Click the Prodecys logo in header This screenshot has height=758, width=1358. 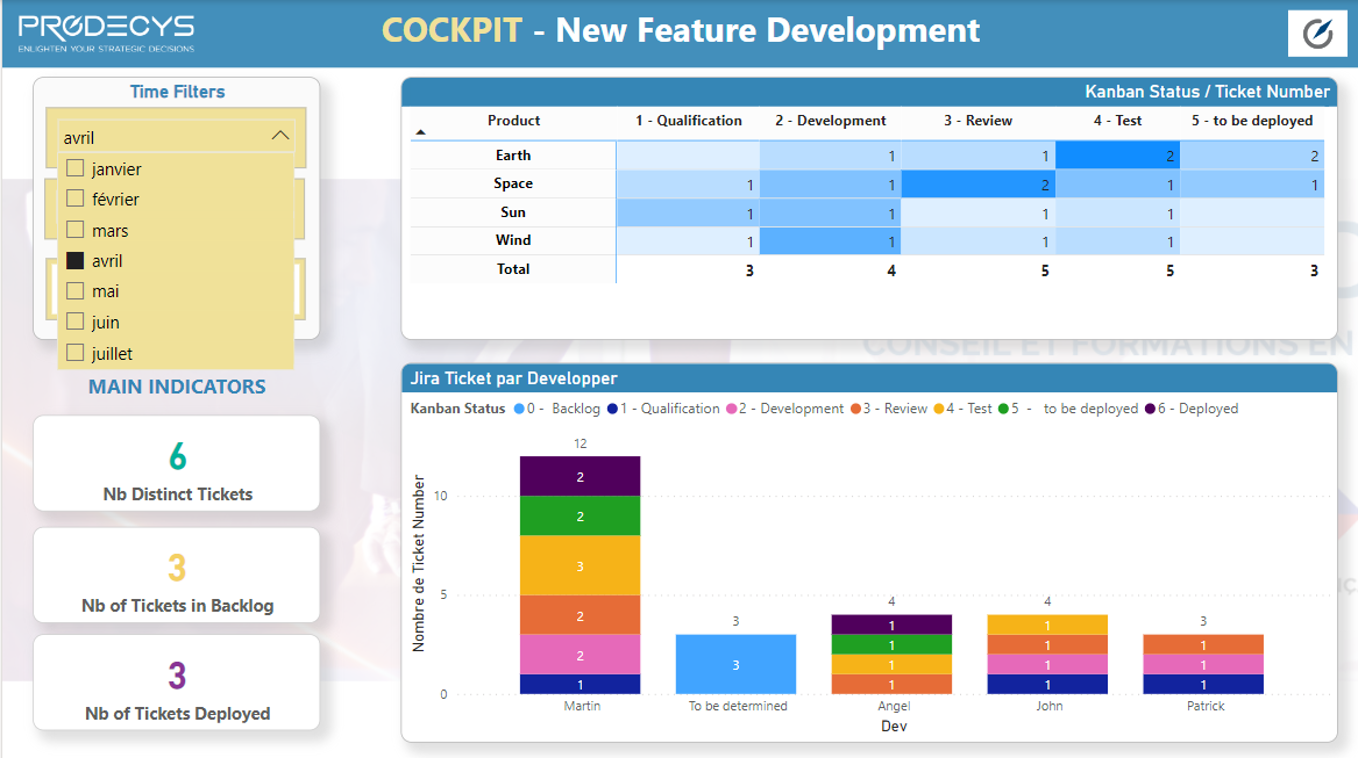(106, 33)
